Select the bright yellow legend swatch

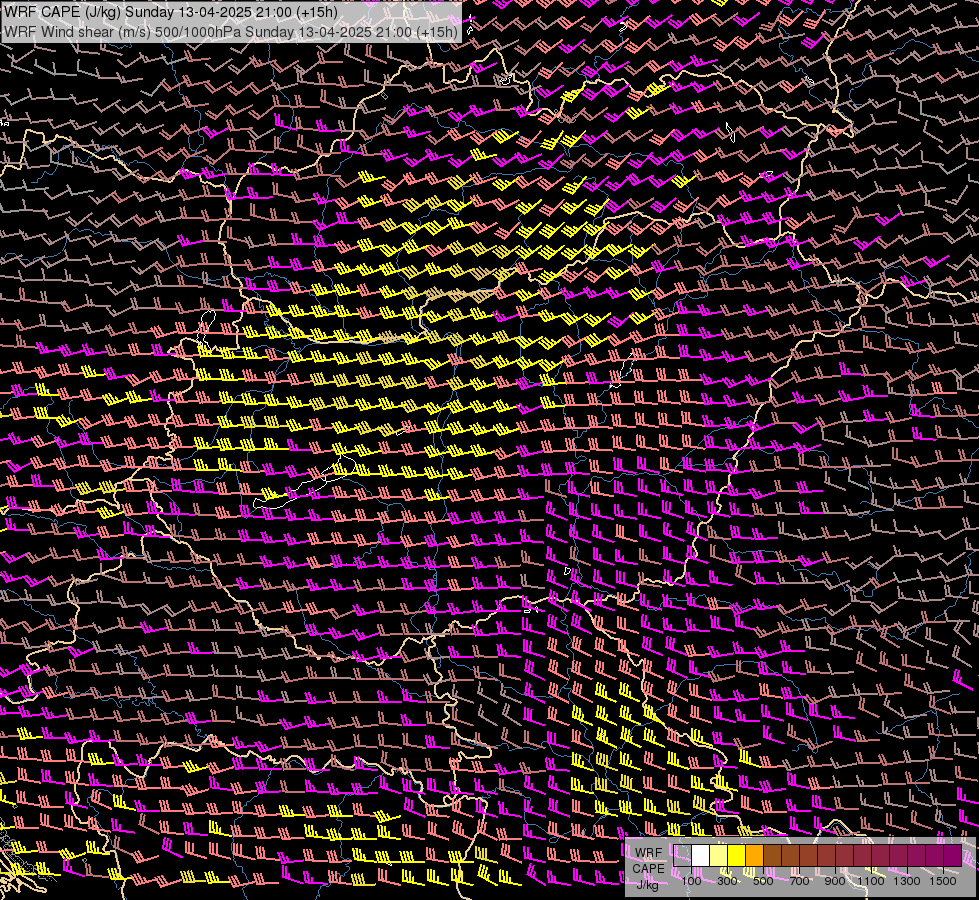(x=737, y=855)
